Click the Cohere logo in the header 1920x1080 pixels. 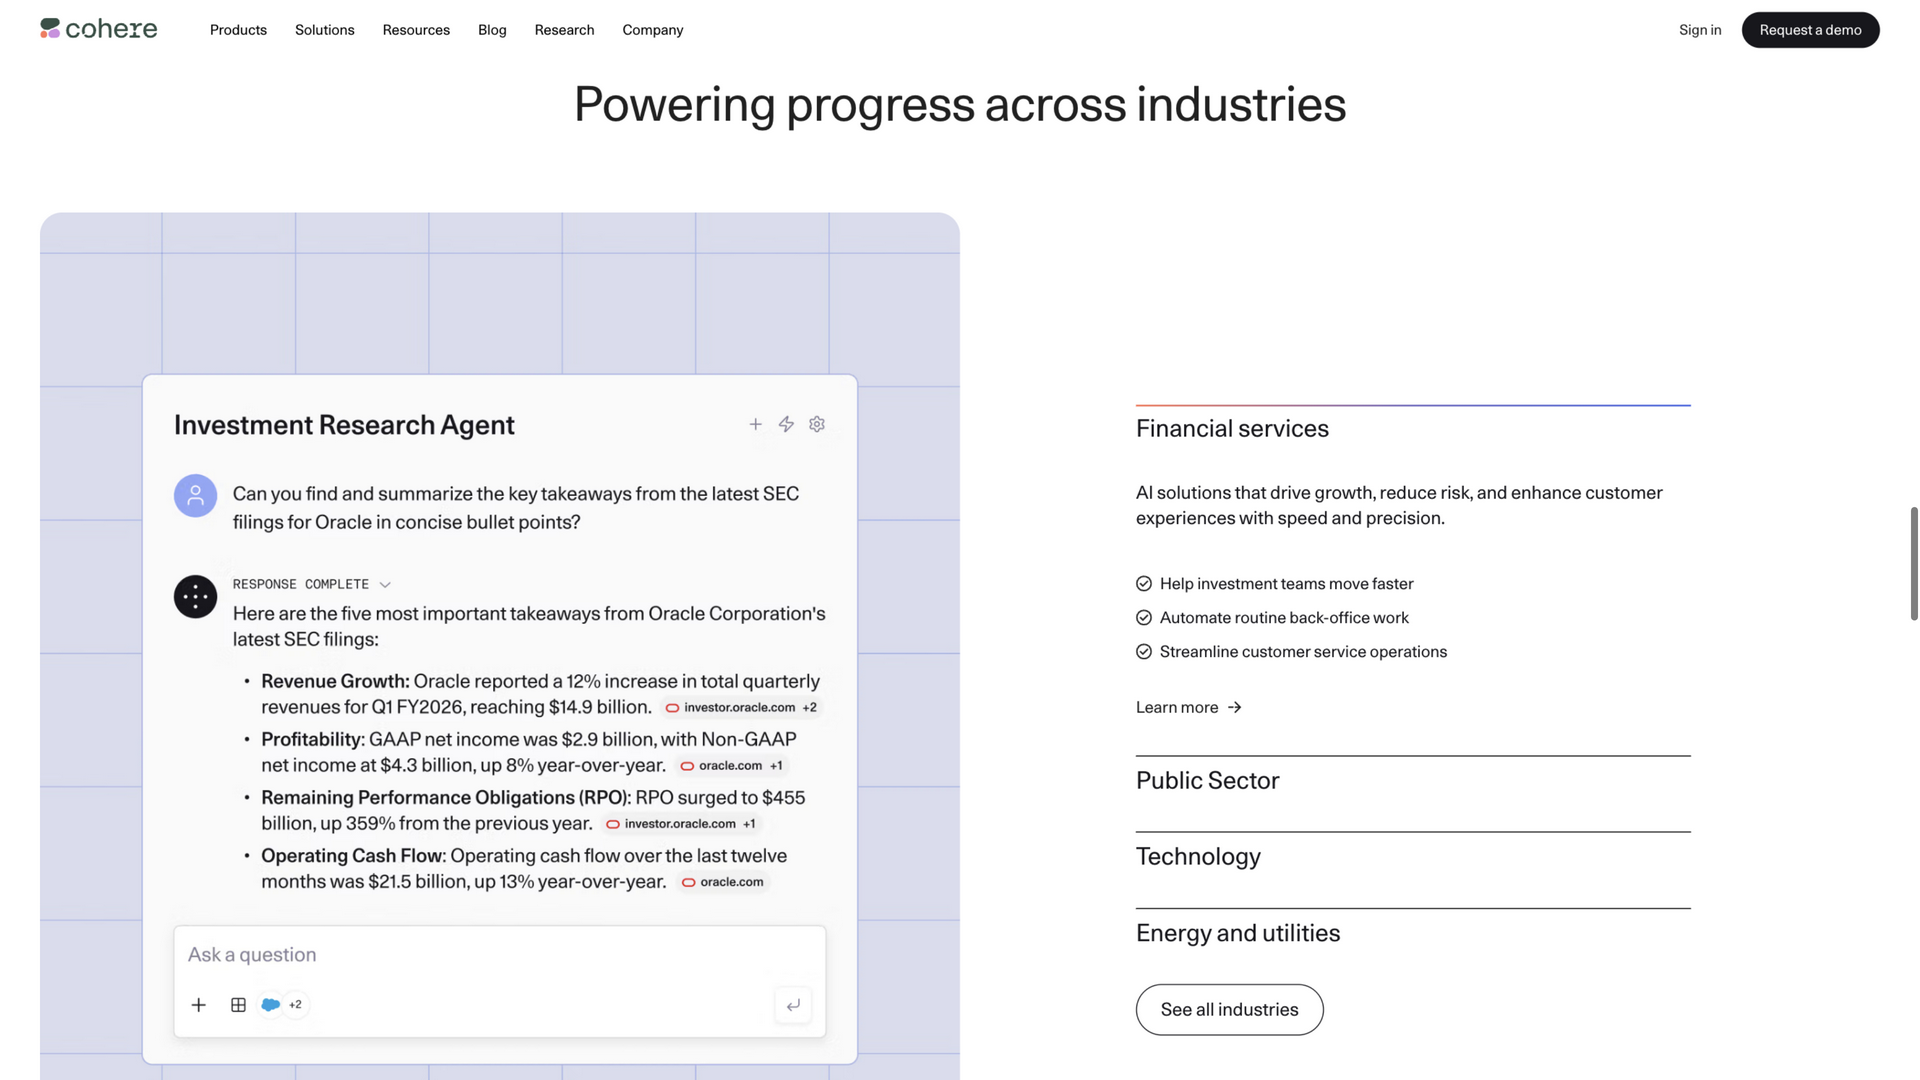(x=98, y=29)
